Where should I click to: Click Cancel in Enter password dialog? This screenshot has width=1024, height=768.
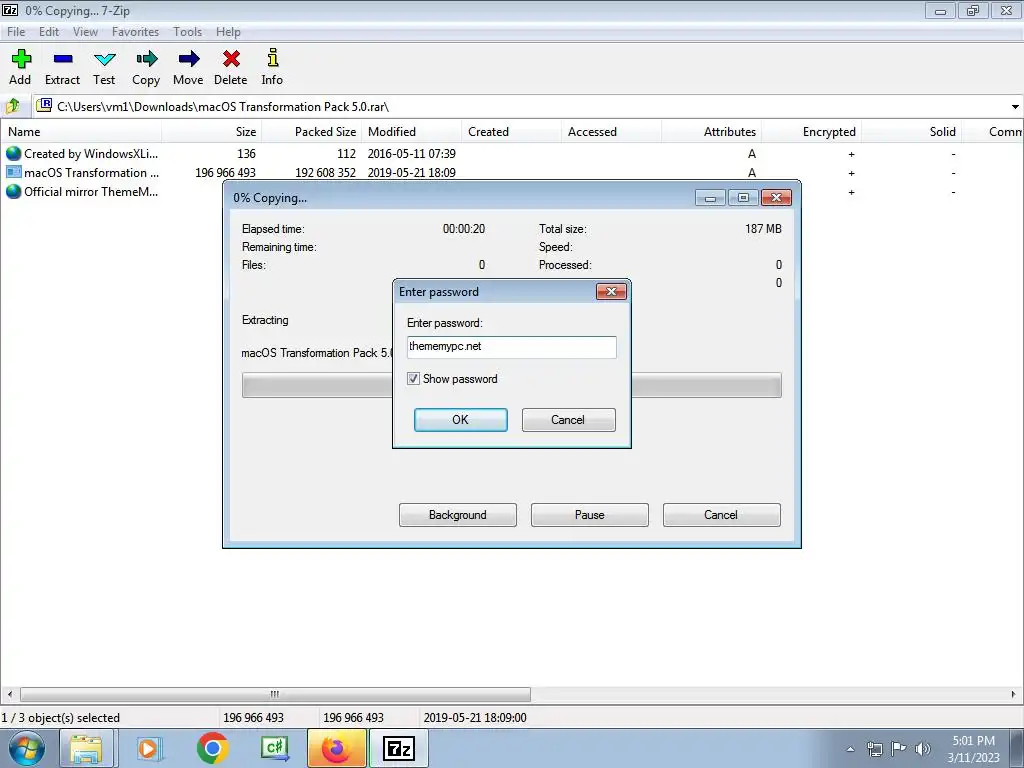pyautogui.click(x=568, y=420)
